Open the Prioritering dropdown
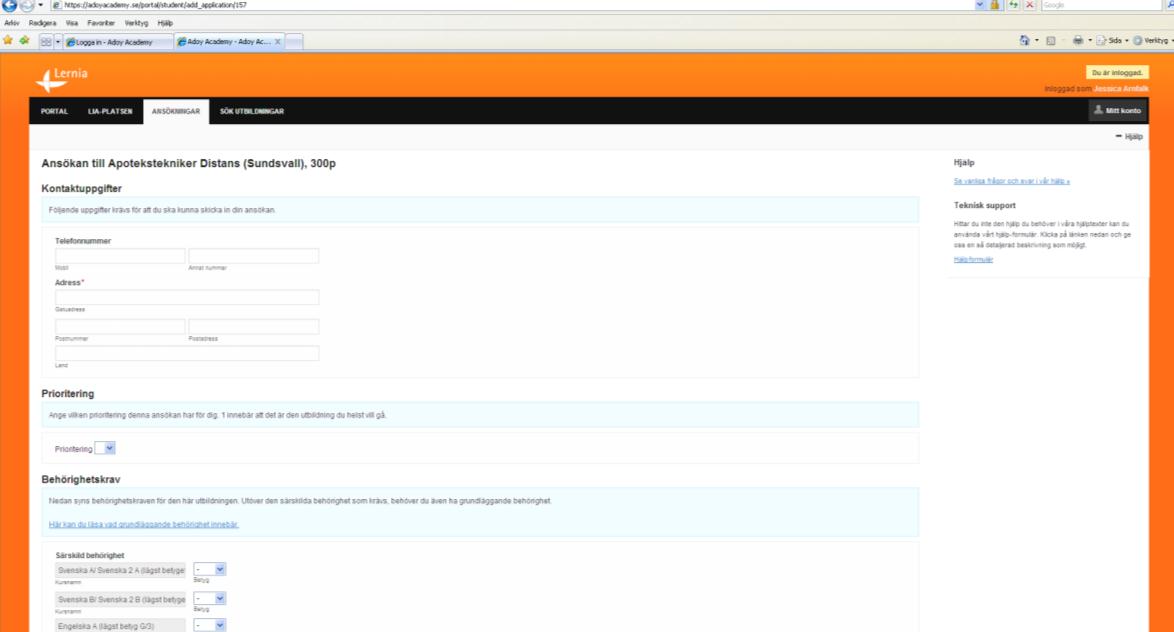Image resolution: width=1174 pixels, height=632 pixels. 105,449
